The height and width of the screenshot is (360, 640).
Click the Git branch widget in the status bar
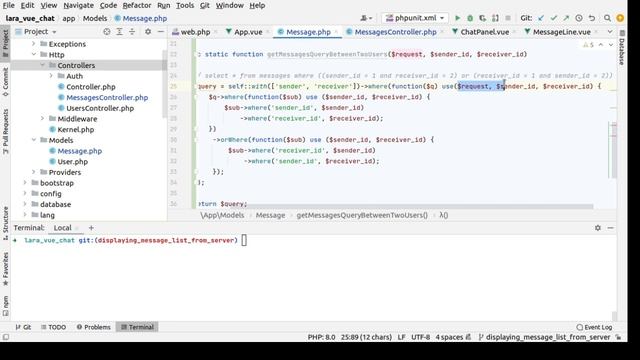(544, 337)
